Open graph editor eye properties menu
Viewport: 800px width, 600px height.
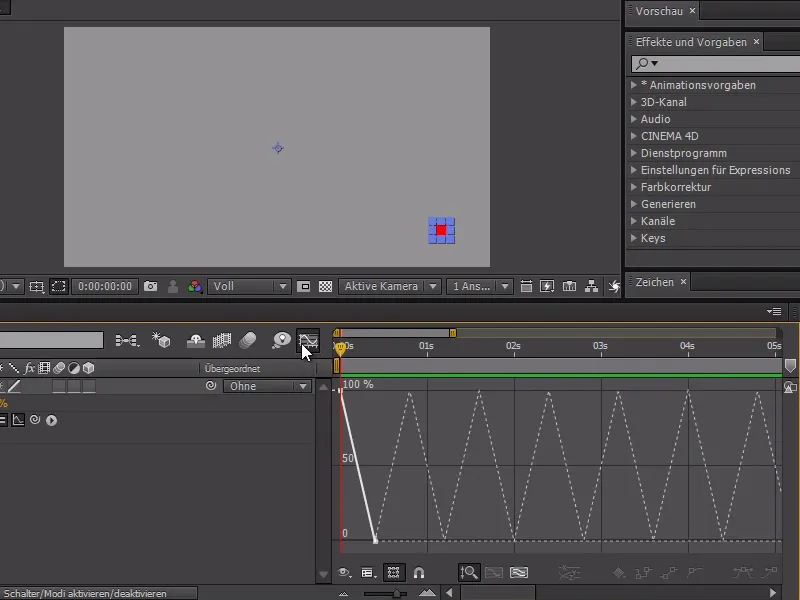(344, 572)
